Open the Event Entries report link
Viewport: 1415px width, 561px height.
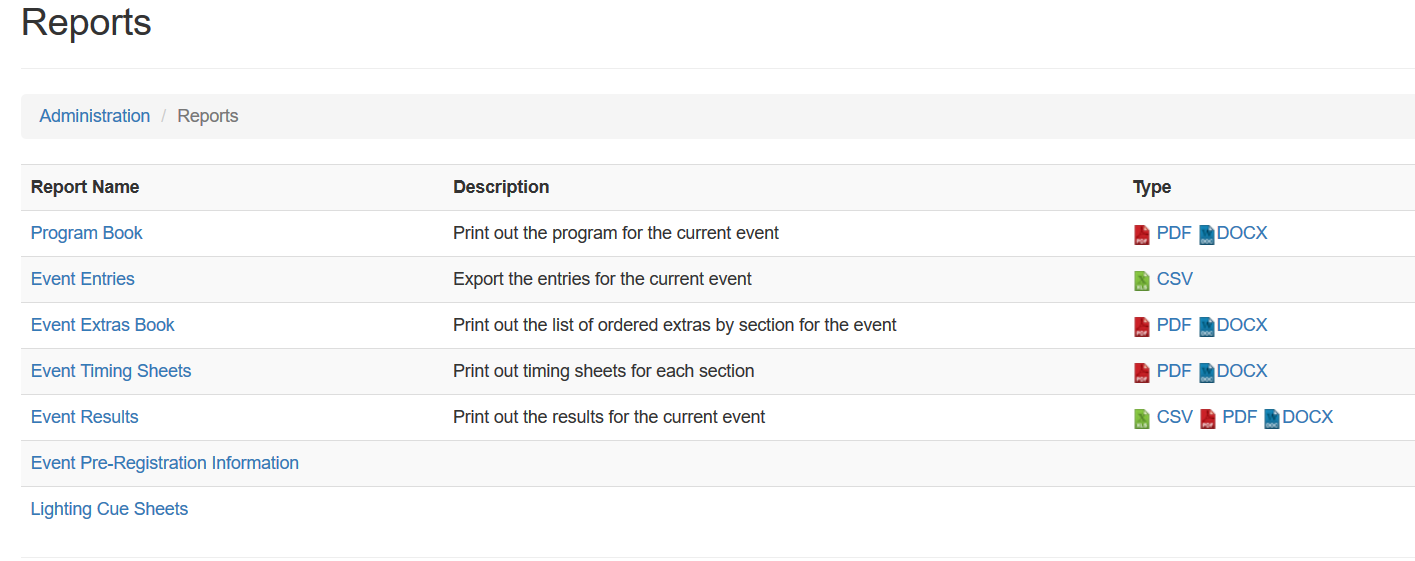[x=83, y=279]
